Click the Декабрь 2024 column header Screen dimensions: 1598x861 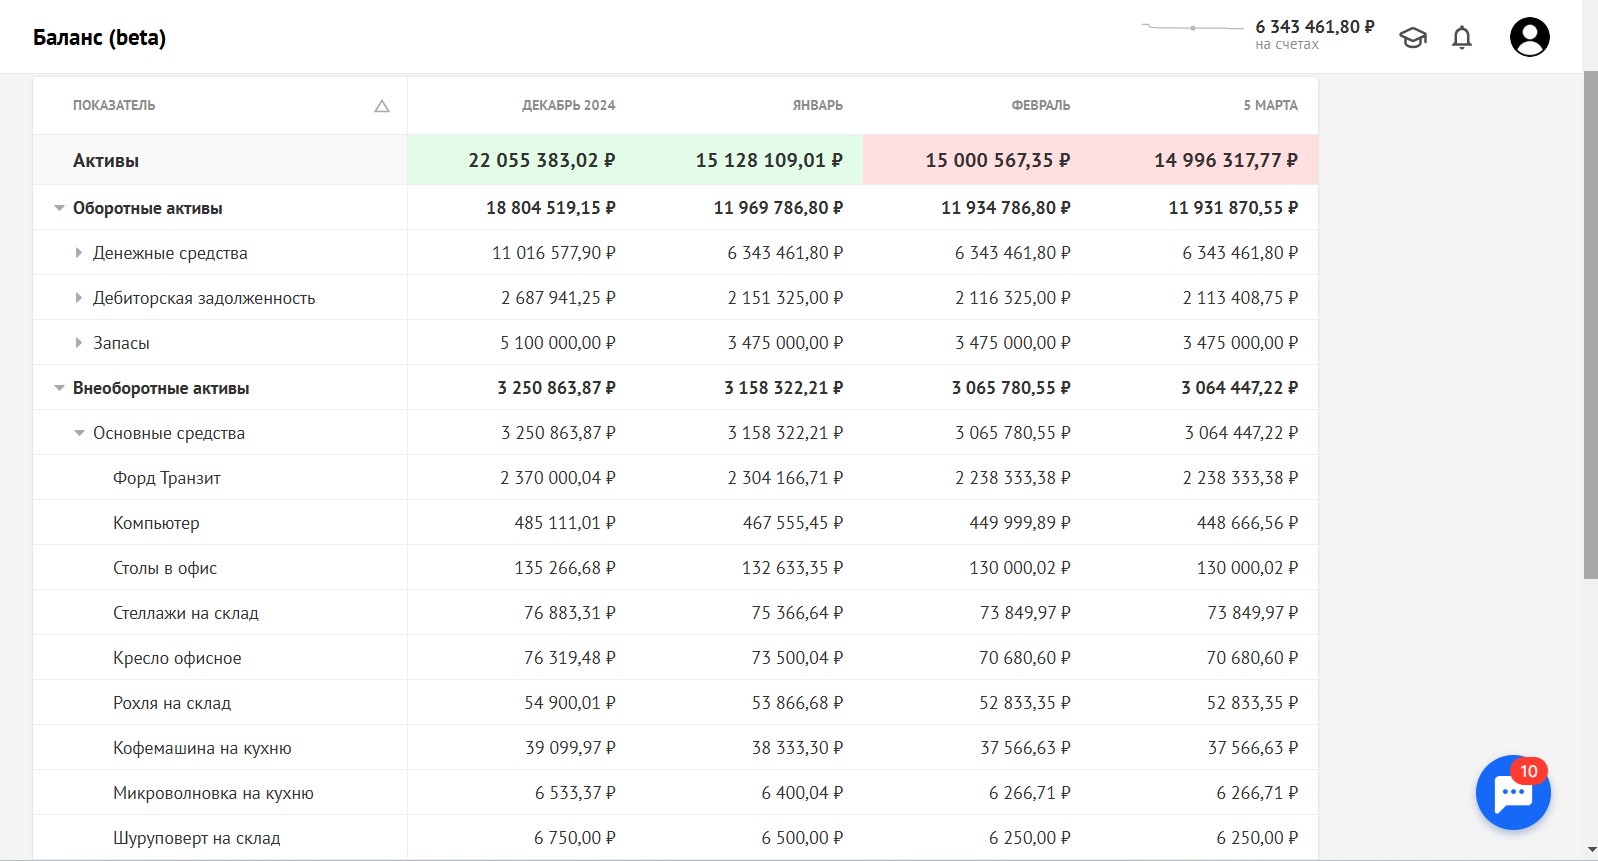click(x=568, y=105)
